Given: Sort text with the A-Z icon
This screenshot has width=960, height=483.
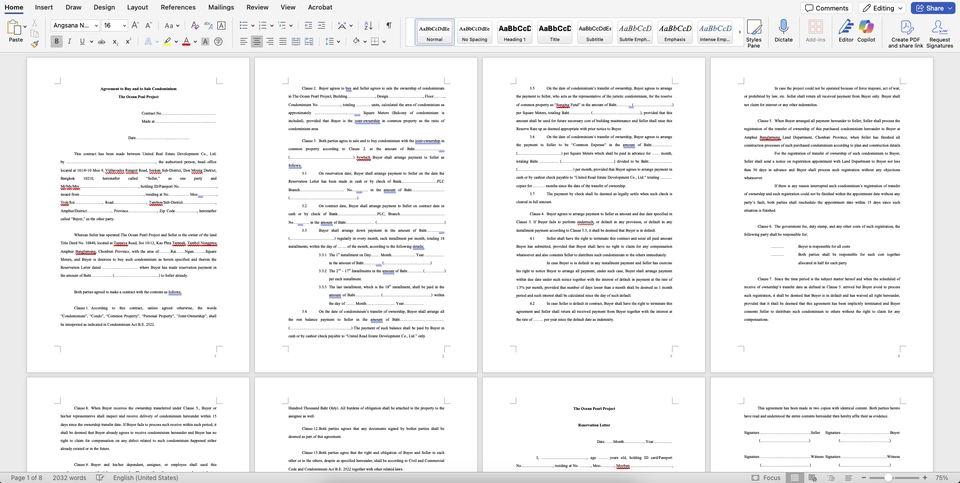Looking at the screenshot, I should [x=368, y=26].
